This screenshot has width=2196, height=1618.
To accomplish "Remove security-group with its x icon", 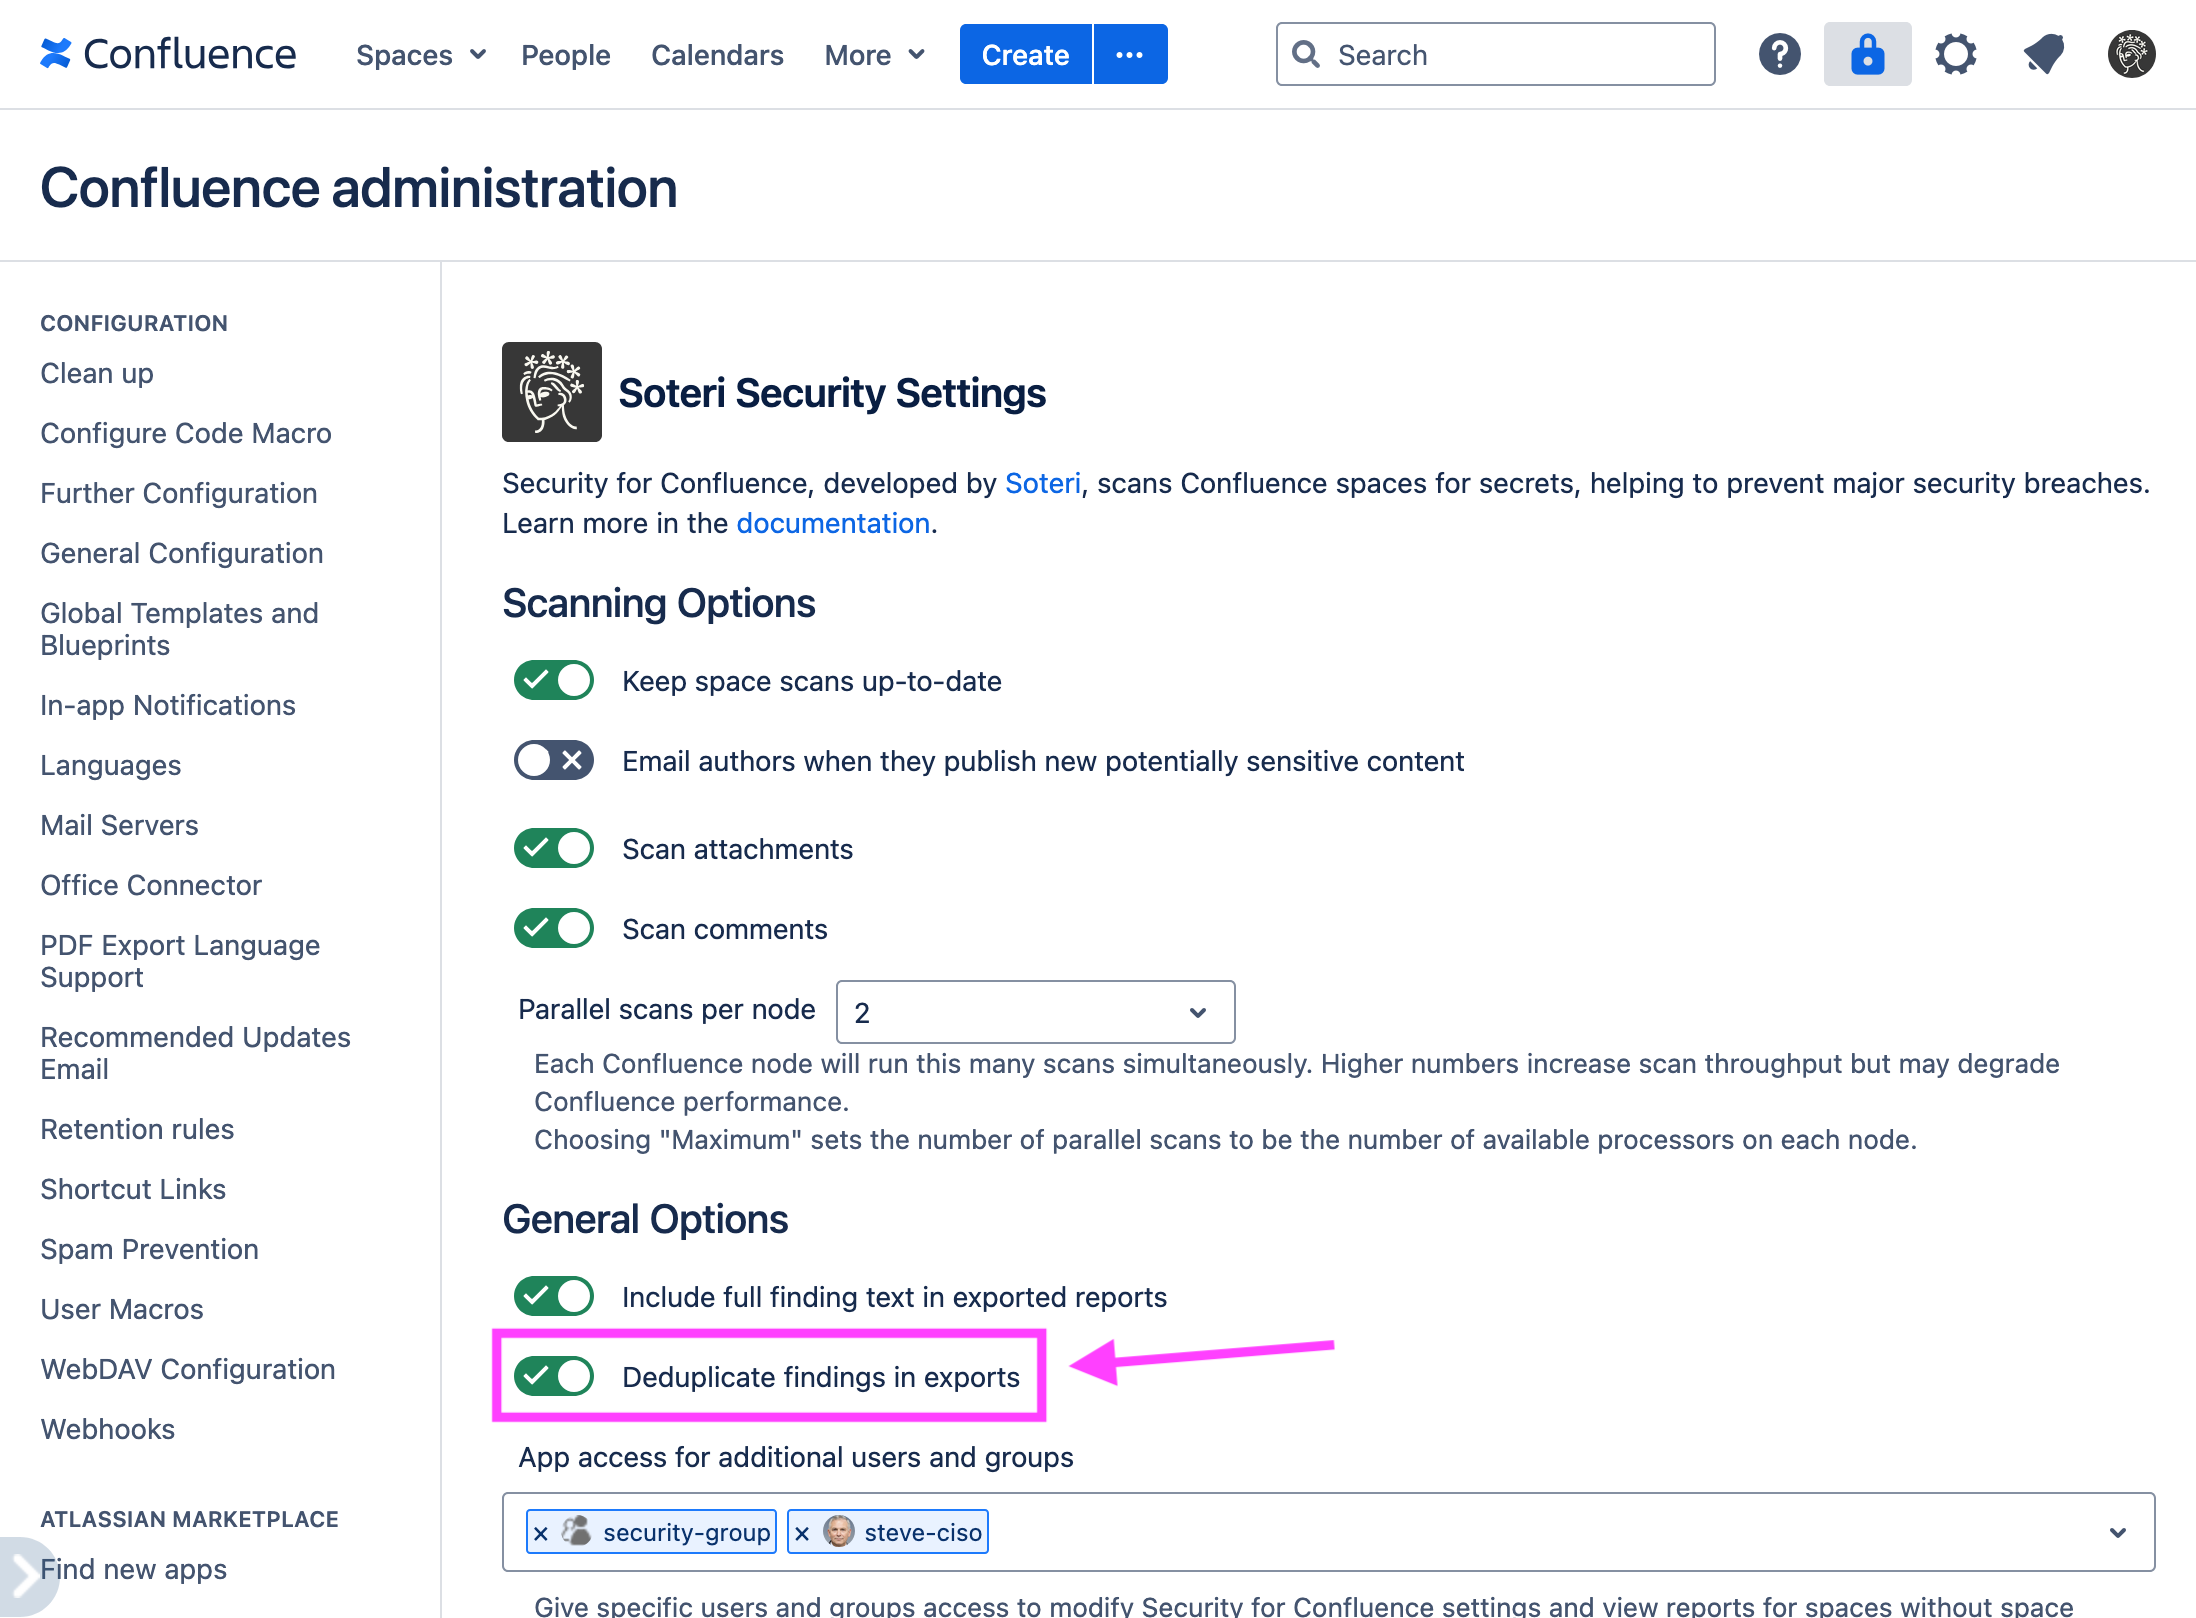I will pyautogui.click(x=541, y=1533).
